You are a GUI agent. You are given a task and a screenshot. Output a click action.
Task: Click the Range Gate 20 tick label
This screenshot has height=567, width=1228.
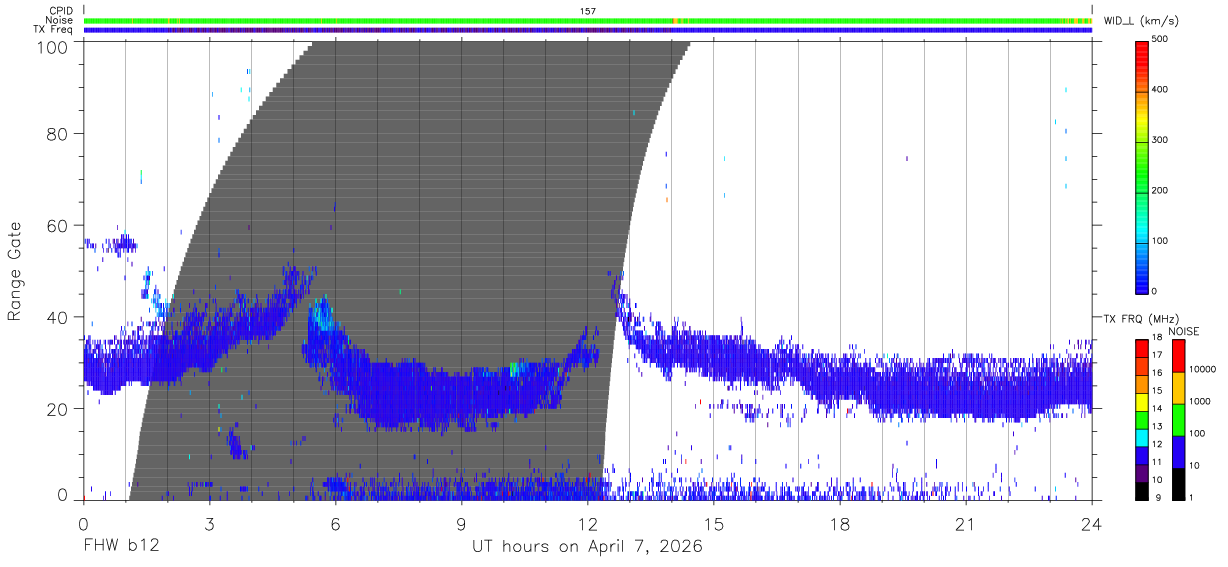point(59,410)
